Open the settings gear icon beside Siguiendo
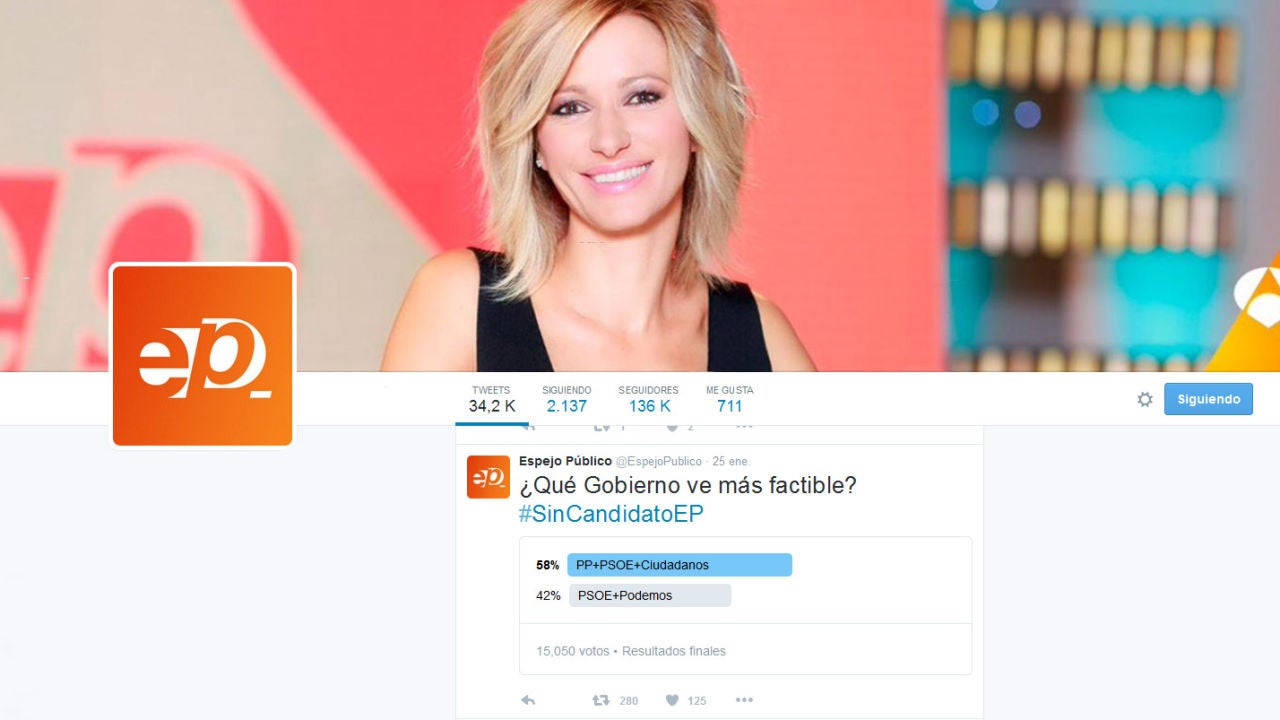 click(x=1145, y=399)
